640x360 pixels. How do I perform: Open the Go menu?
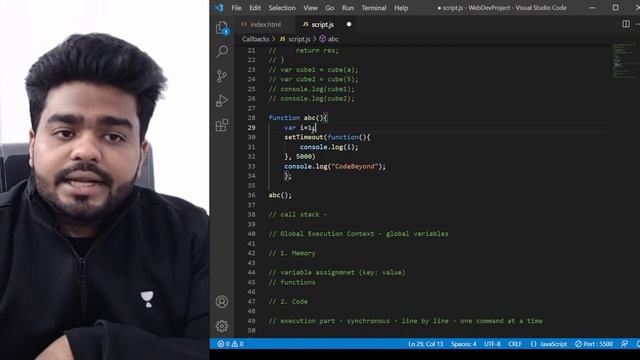coord(330,8)
